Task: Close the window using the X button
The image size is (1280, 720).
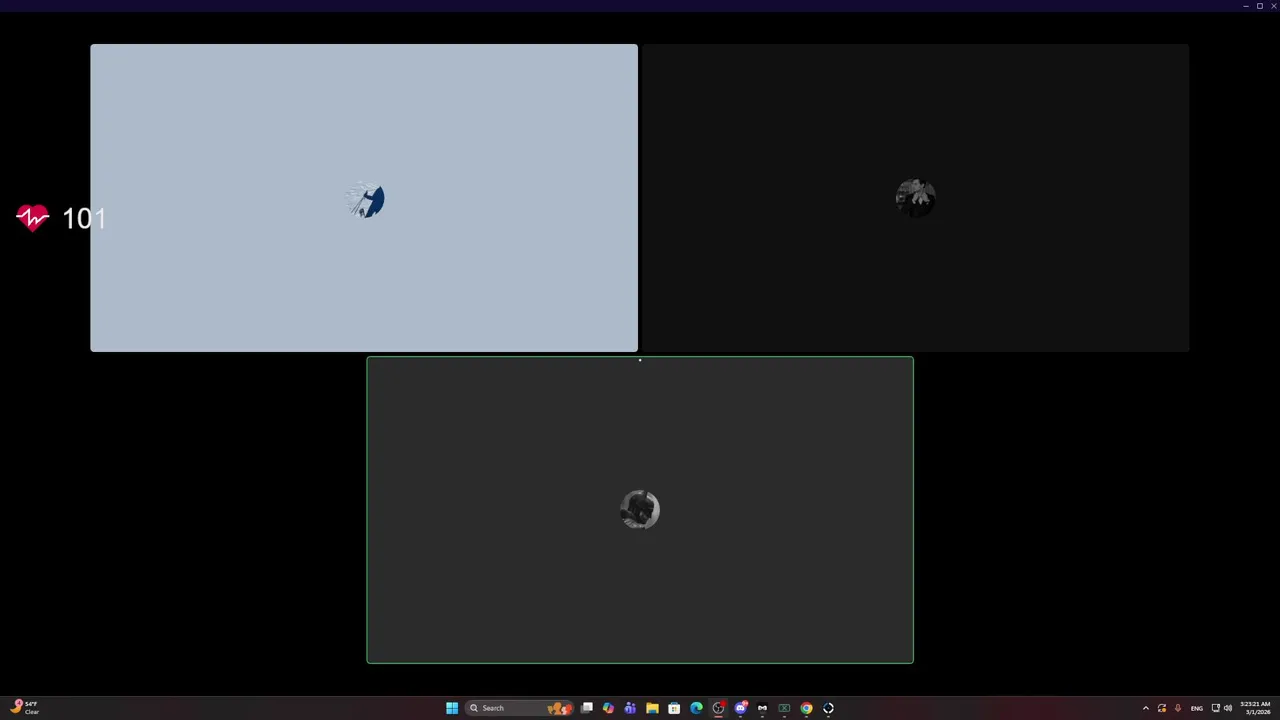Action: click(1273, 6)
